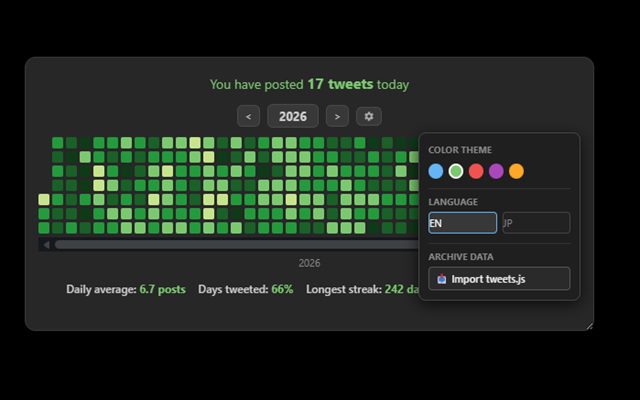The height and width of the screenshot is (400, 640).
Task: Select the green color theme
Action: (456, 171)
